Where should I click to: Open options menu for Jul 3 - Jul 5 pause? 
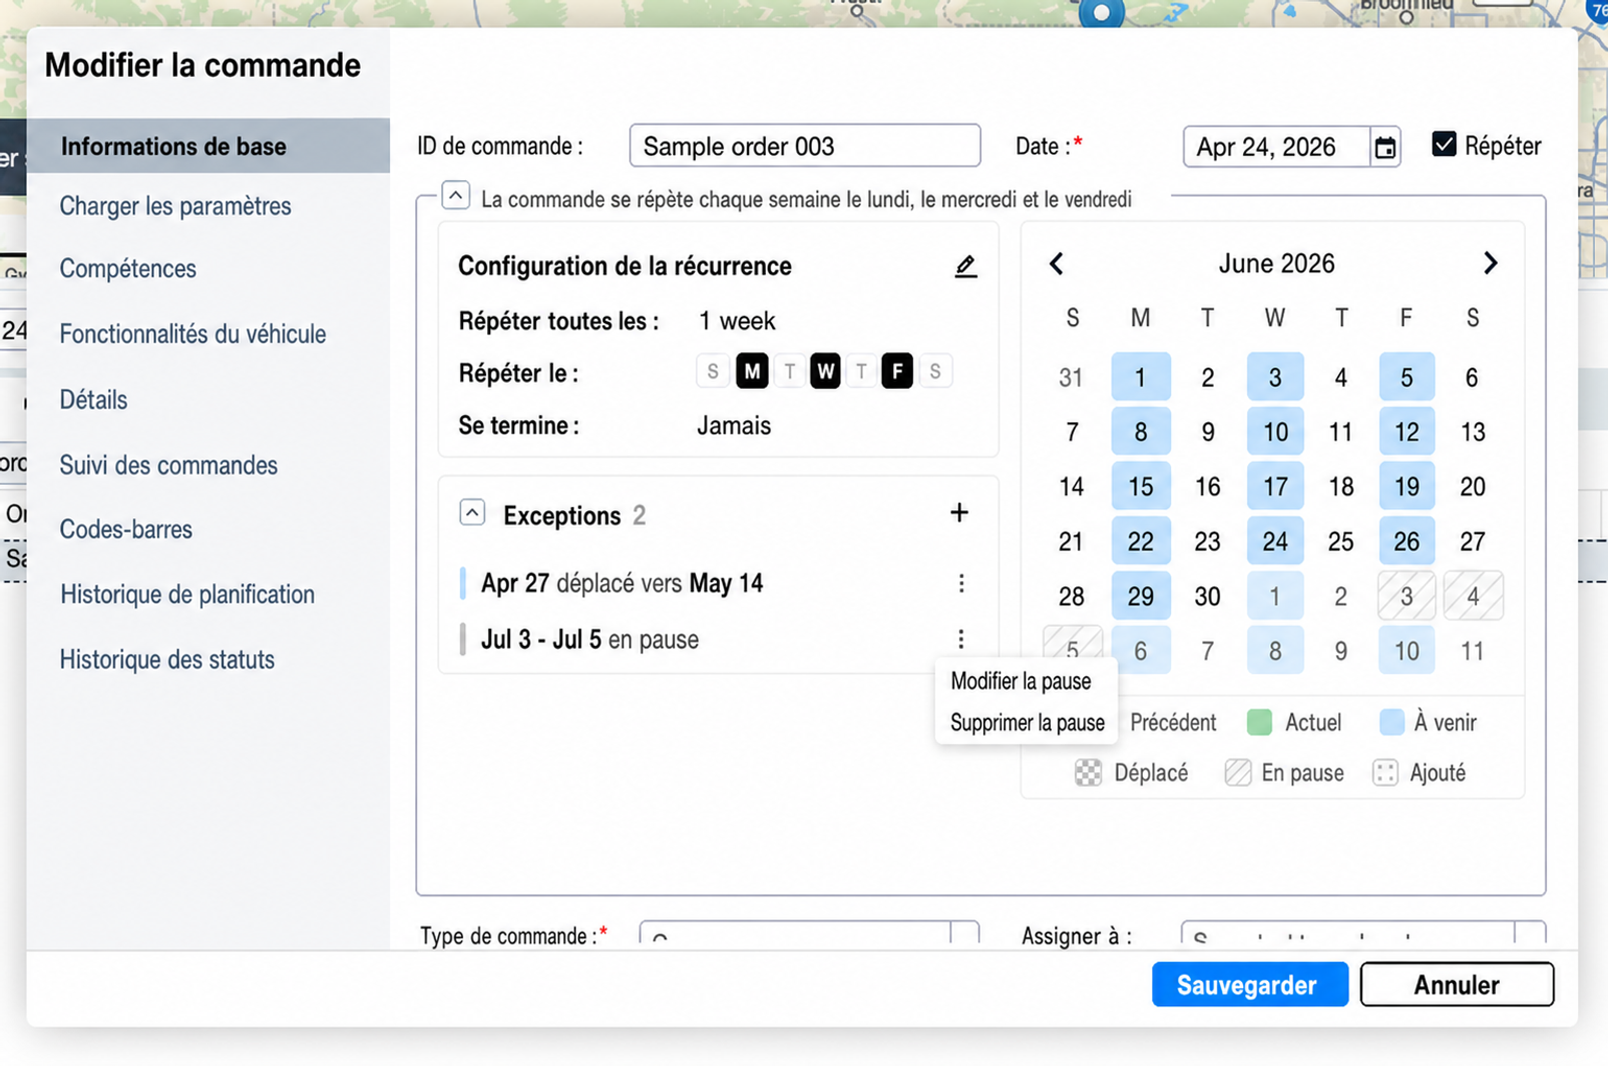(961, 639)
